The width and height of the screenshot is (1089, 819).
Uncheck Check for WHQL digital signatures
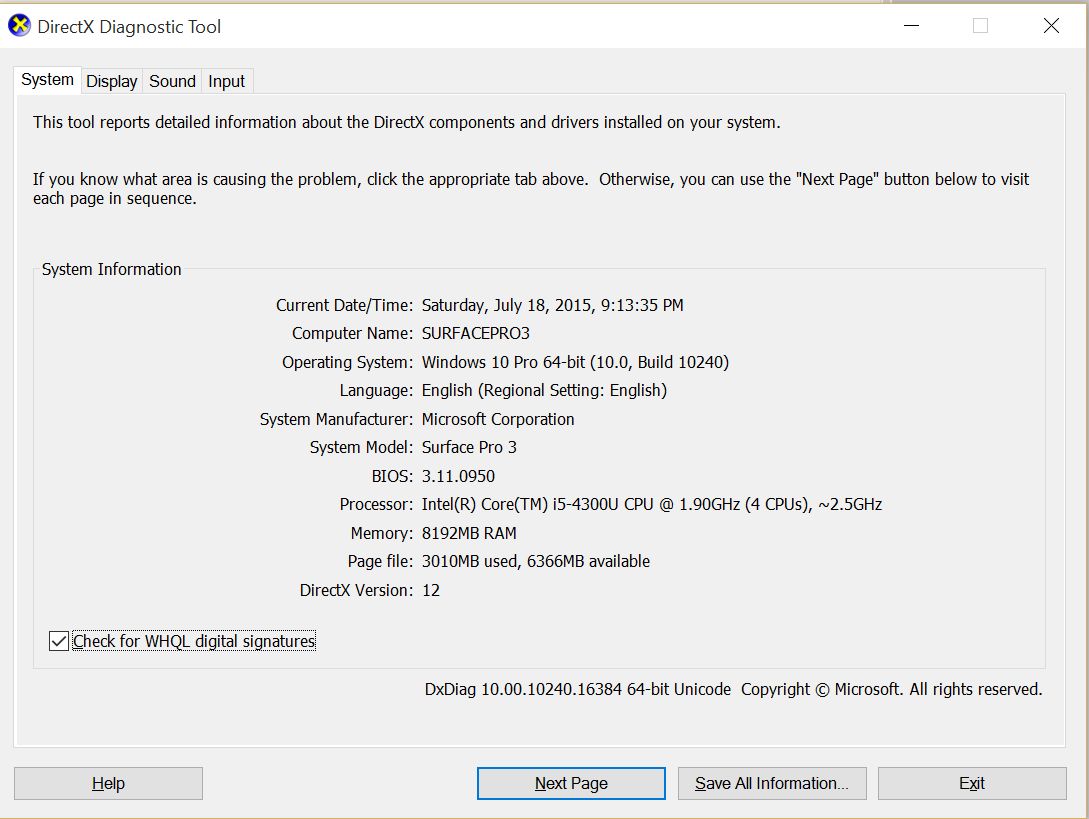[x=59, y=641]
